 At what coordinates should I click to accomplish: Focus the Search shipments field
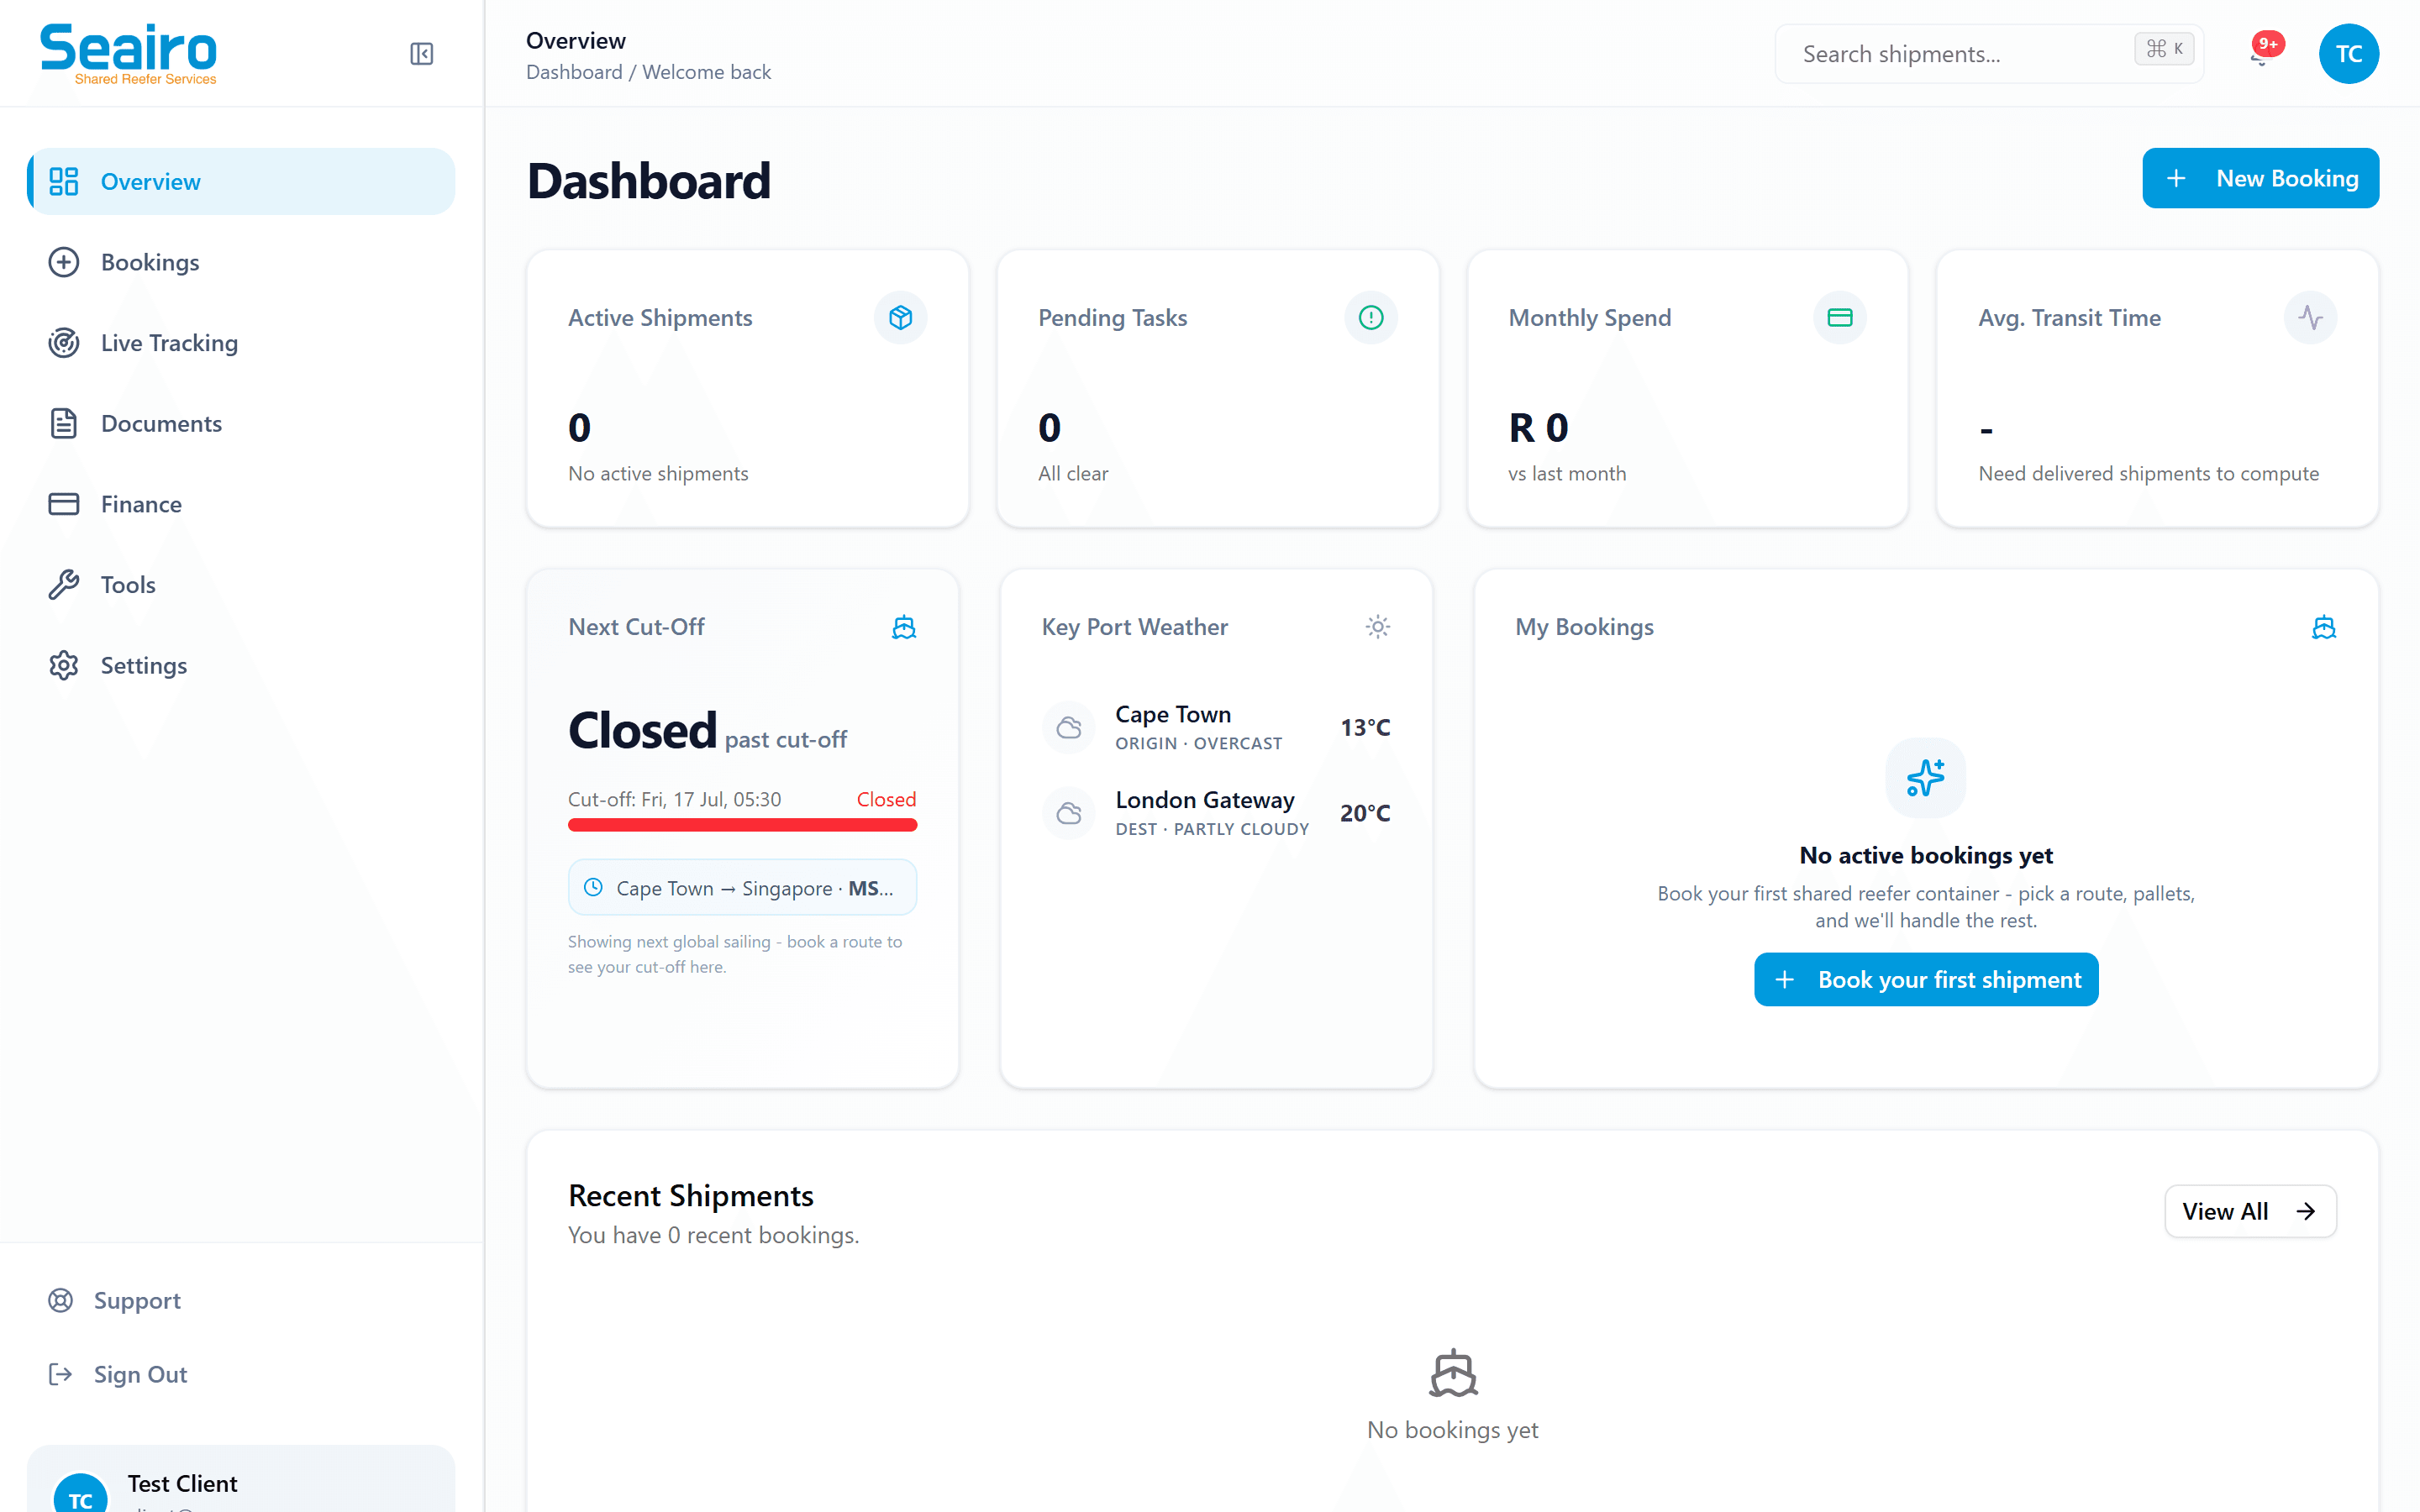point(1989,53)
